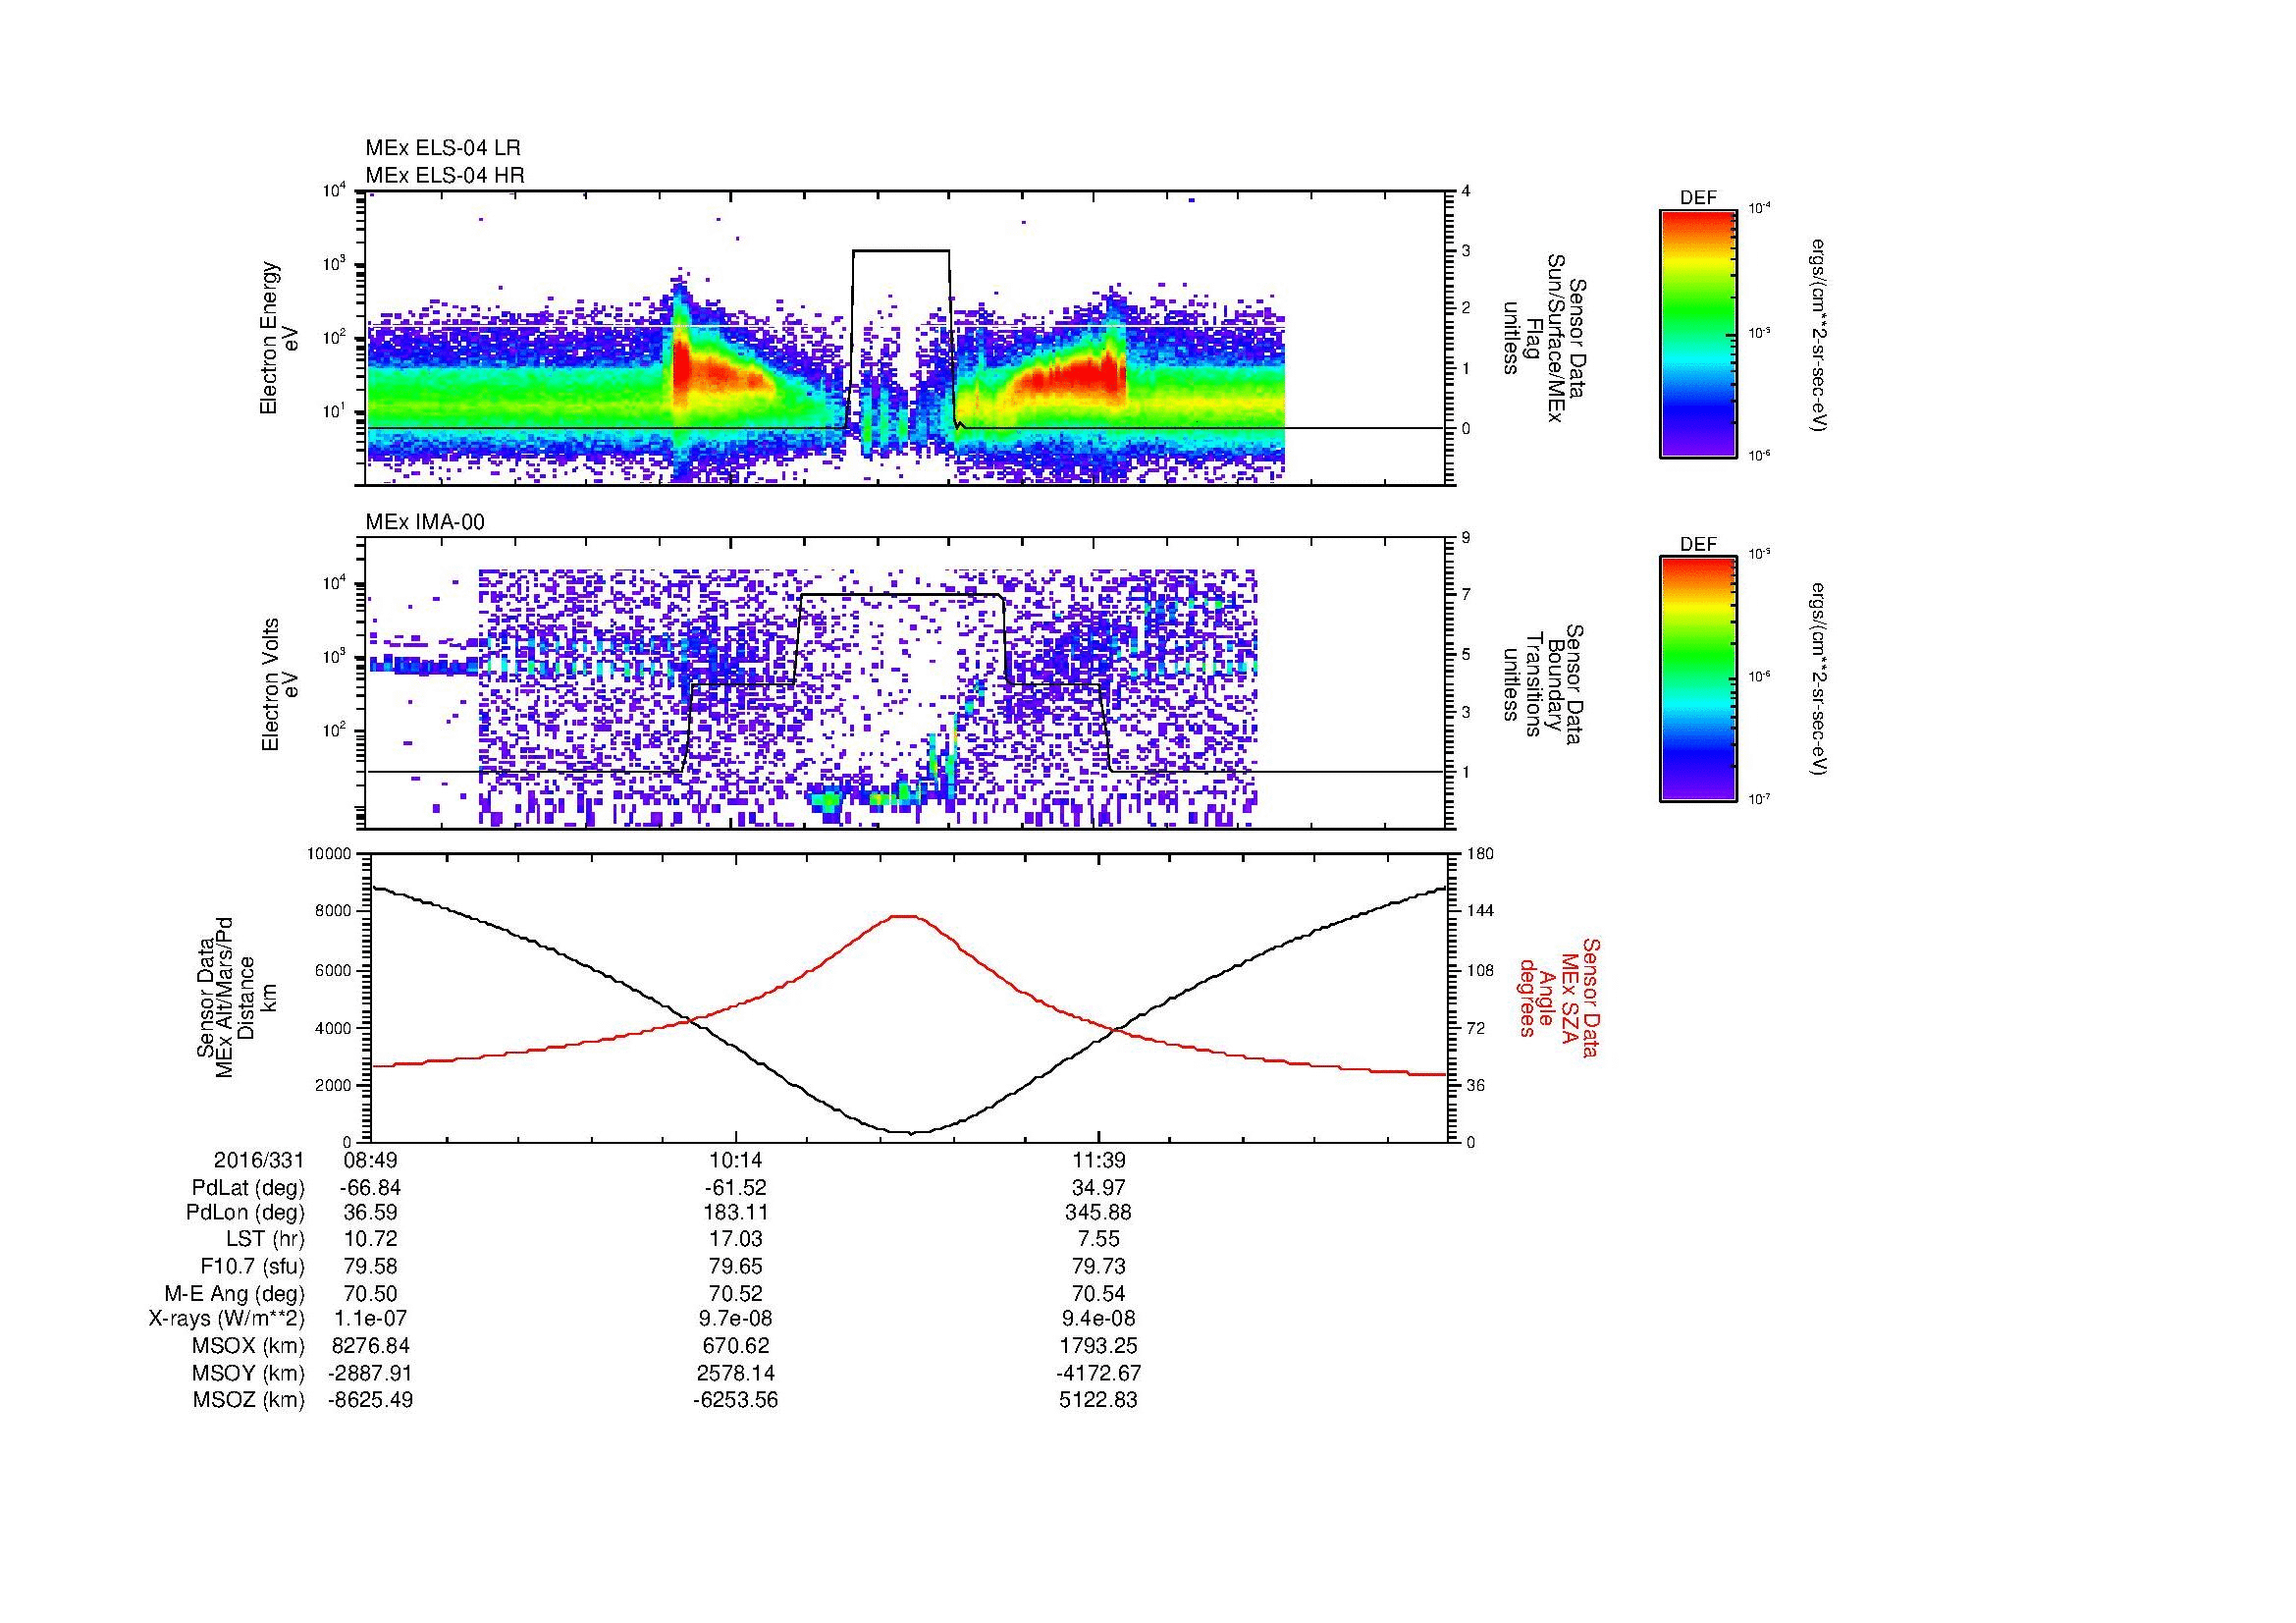Click the X-rays value '9.7e-08'

tap(735, 1320)
